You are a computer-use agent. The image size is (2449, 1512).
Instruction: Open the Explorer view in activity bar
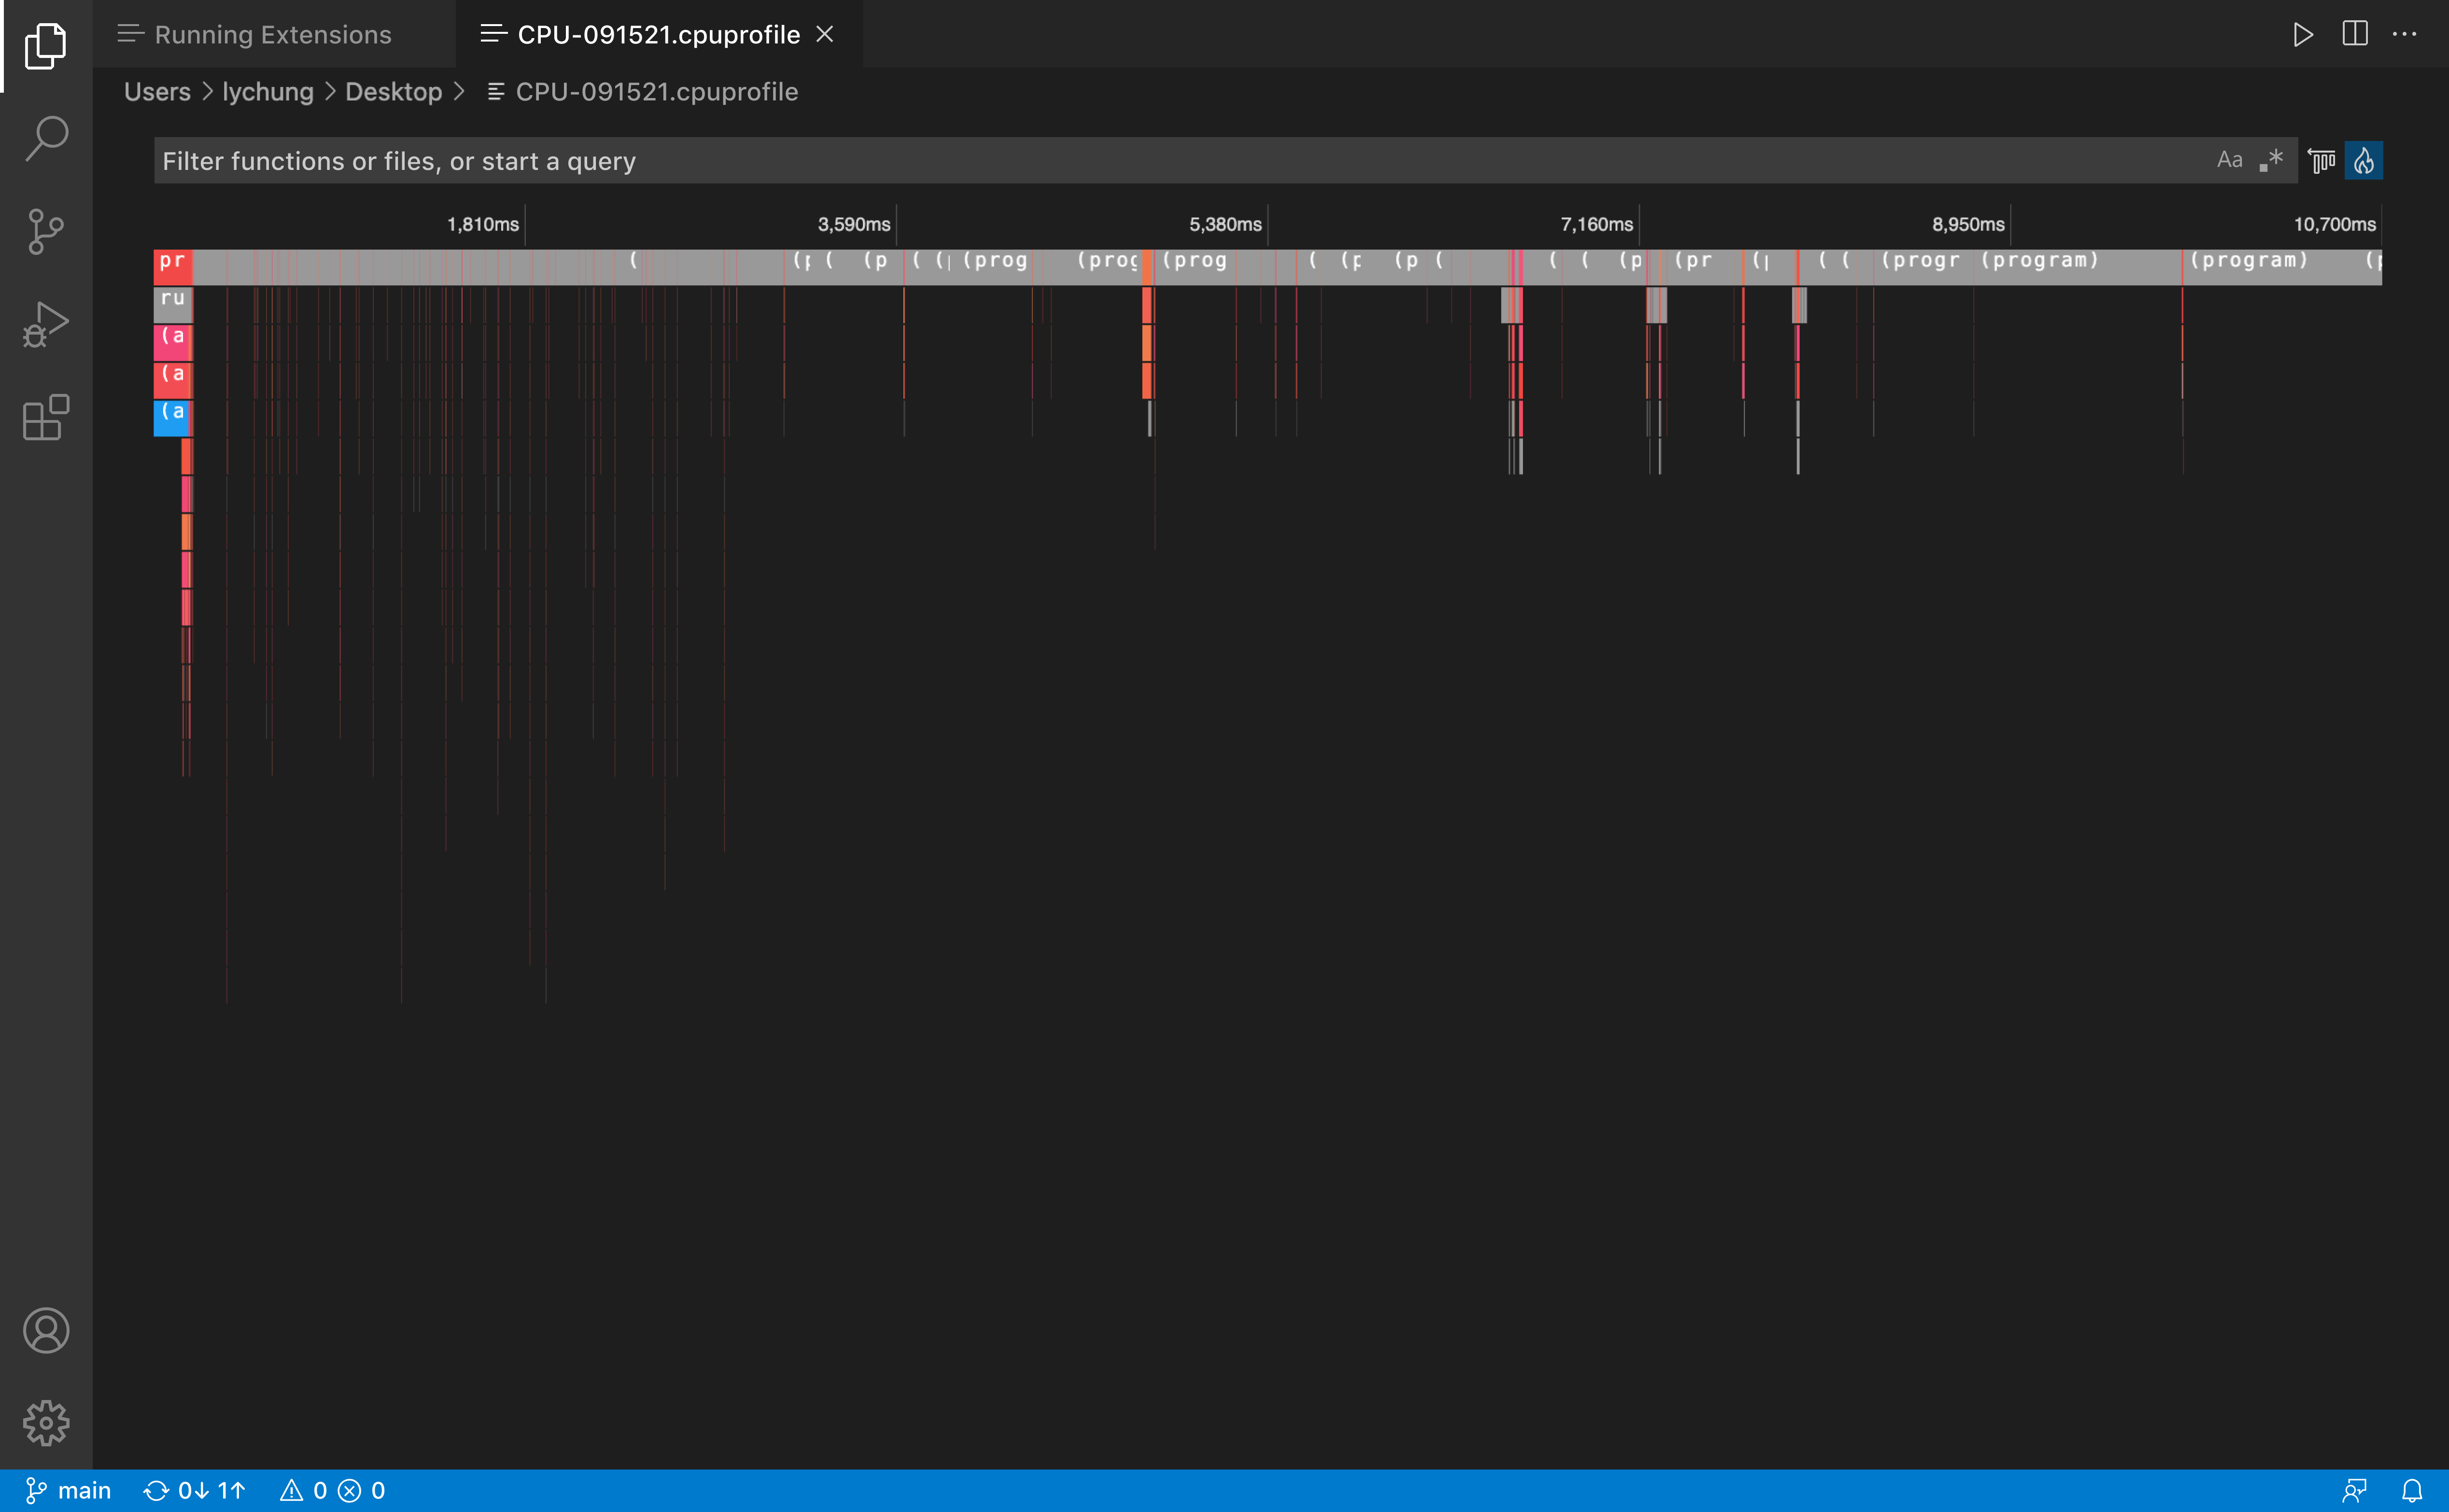[46, 46]
